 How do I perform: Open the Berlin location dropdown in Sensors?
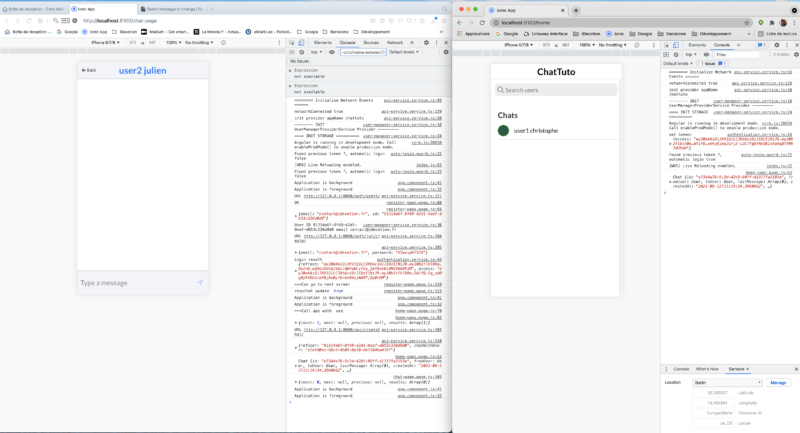pos(727,383)
